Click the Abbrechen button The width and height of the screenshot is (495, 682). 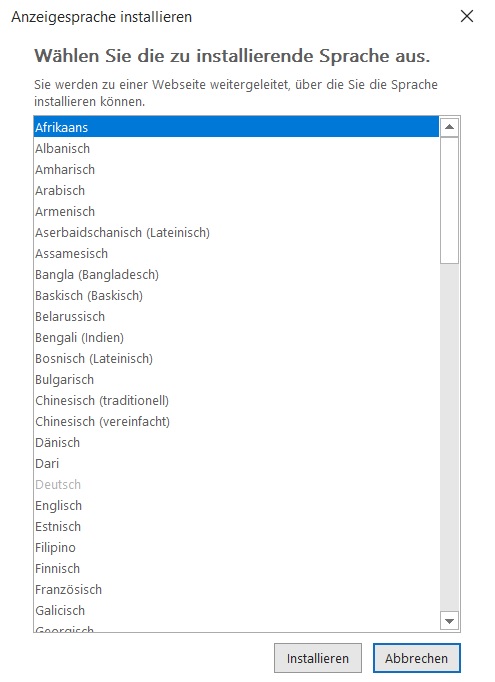416,658
